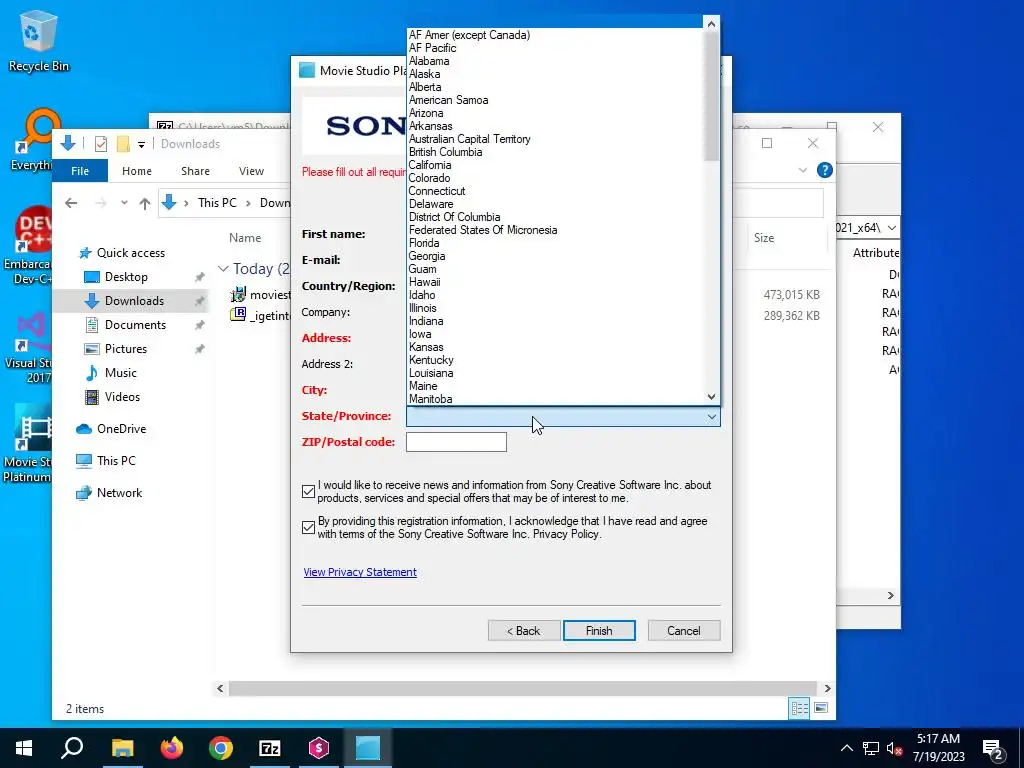
Task: Select Quick access in navigation pane
Action: [x=131, y=253]
